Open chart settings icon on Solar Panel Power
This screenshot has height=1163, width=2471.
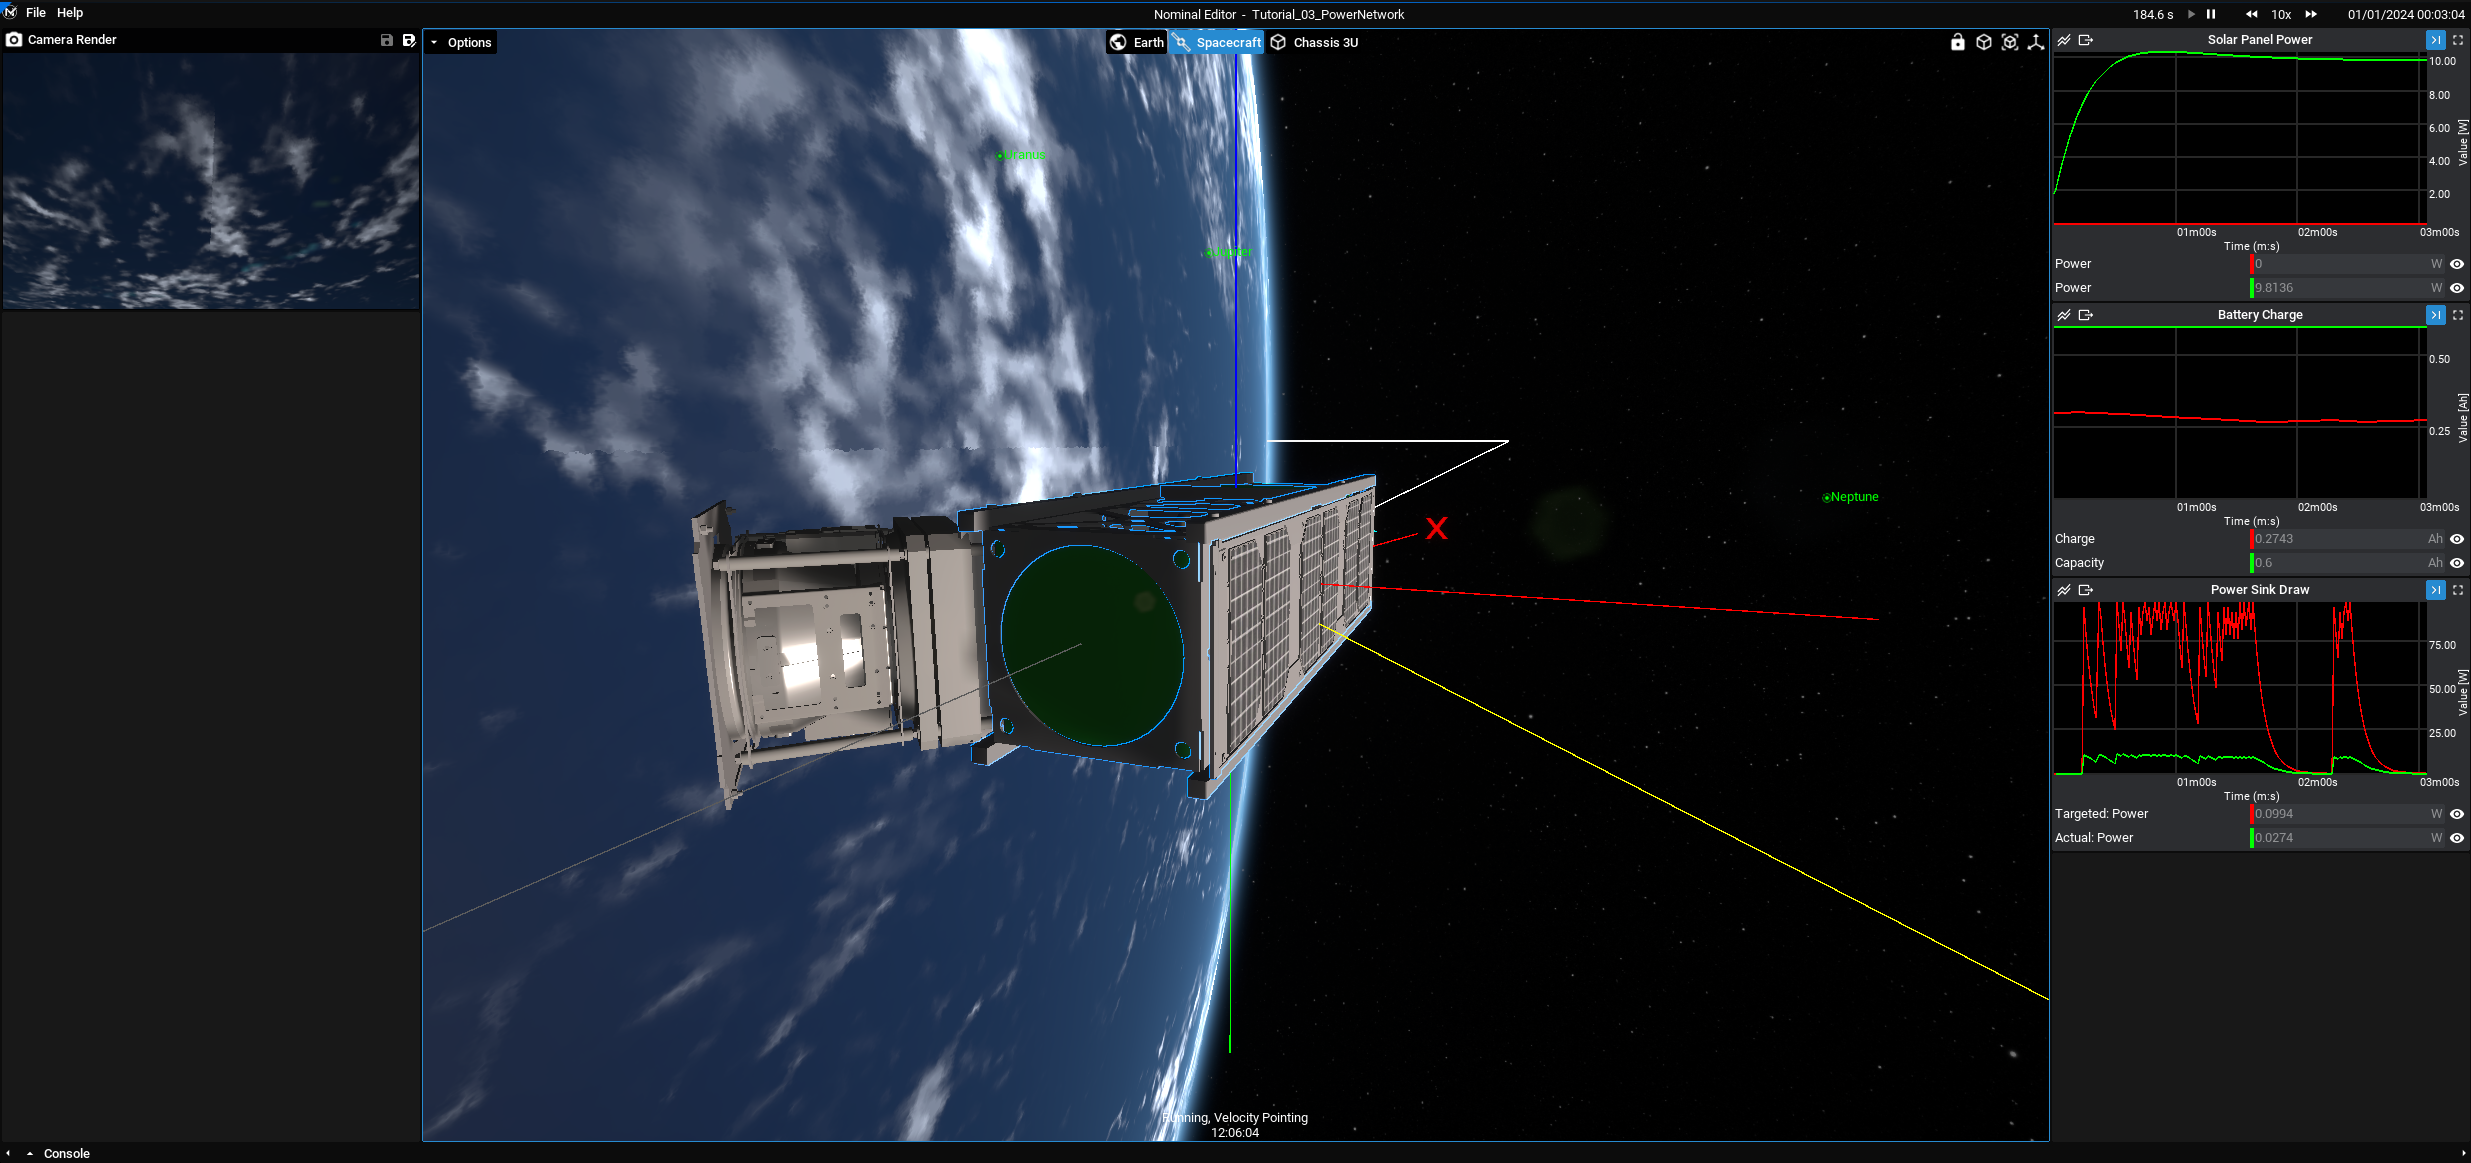click(2064, 40)
